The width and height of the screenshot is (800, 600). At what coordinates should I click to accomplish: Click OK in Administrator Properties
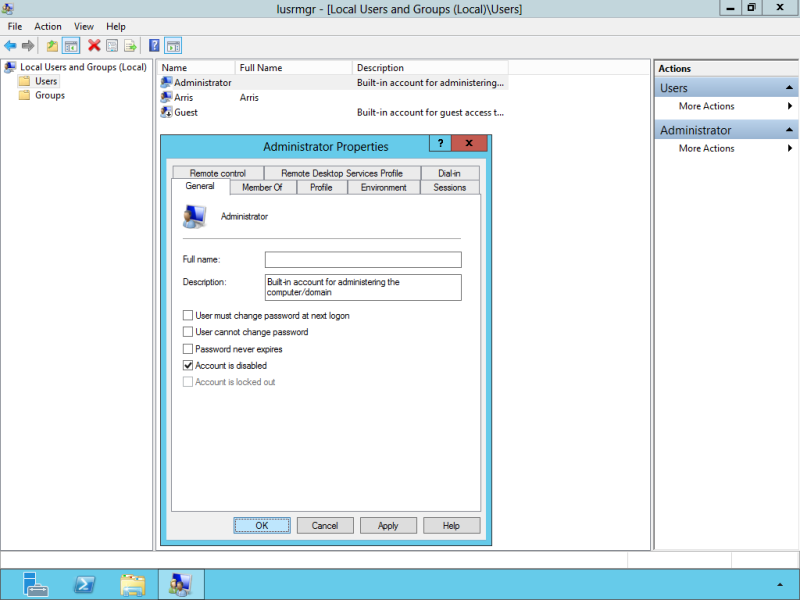262,526
